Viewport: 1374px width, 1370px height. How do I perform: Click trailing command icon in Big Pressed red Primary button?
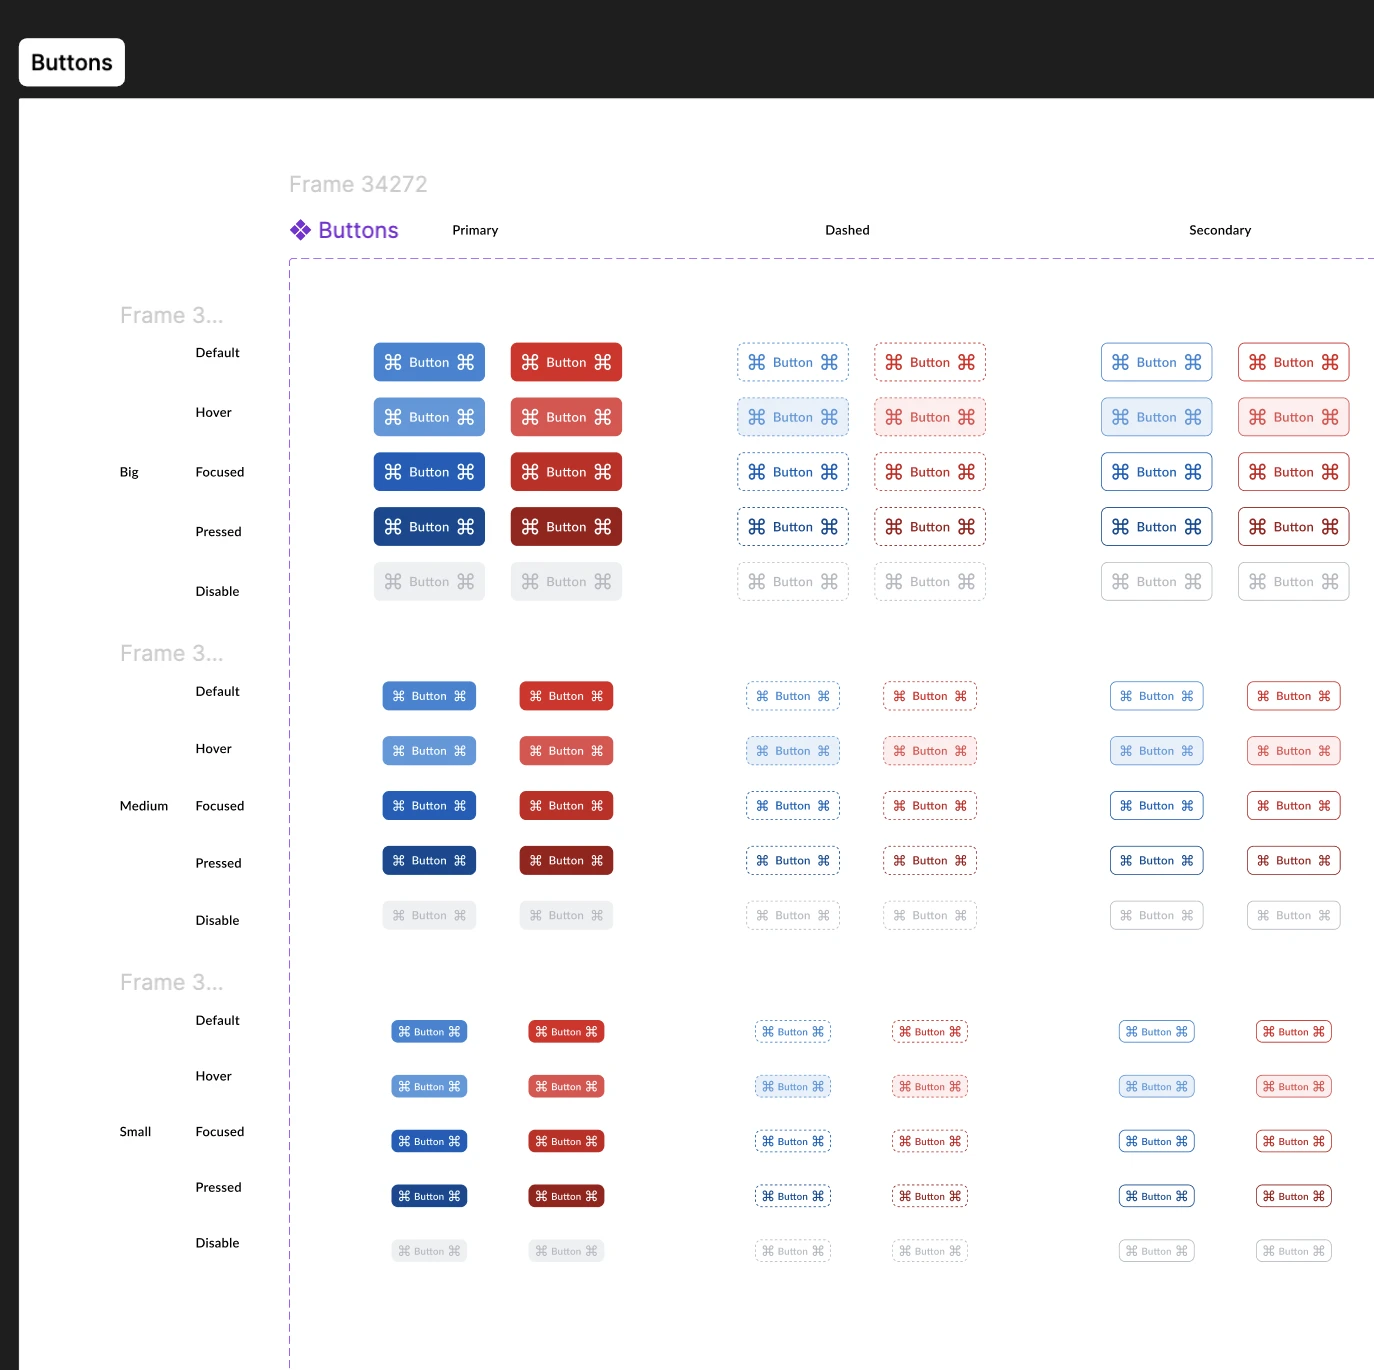coord(602,527)
